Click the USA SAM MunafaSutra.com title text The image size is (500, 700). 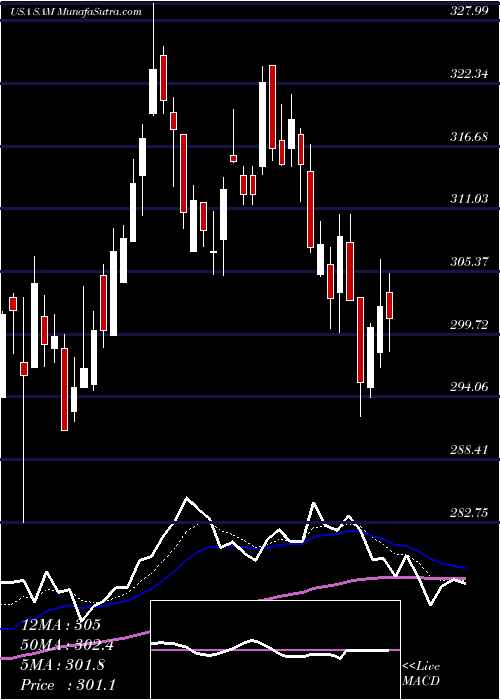[75, 12]
